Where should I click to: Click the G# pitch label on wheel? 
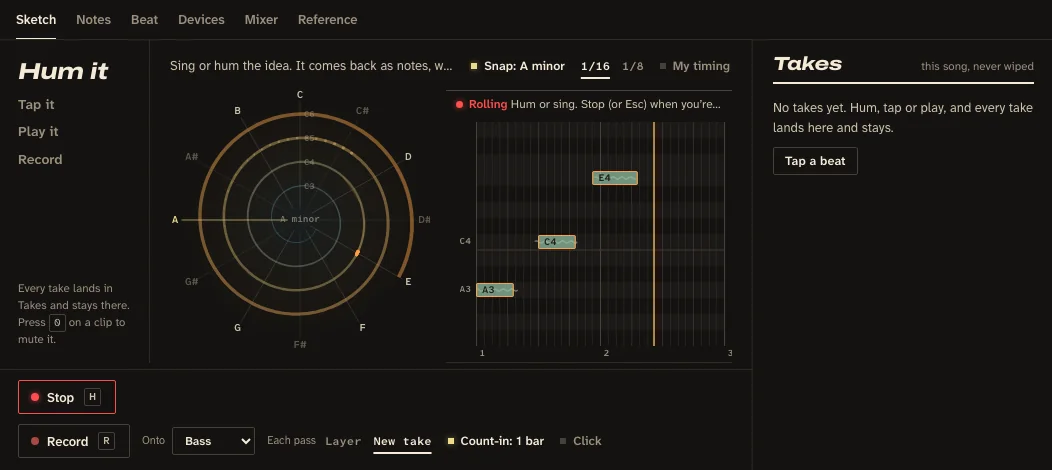tap(192, 282)
